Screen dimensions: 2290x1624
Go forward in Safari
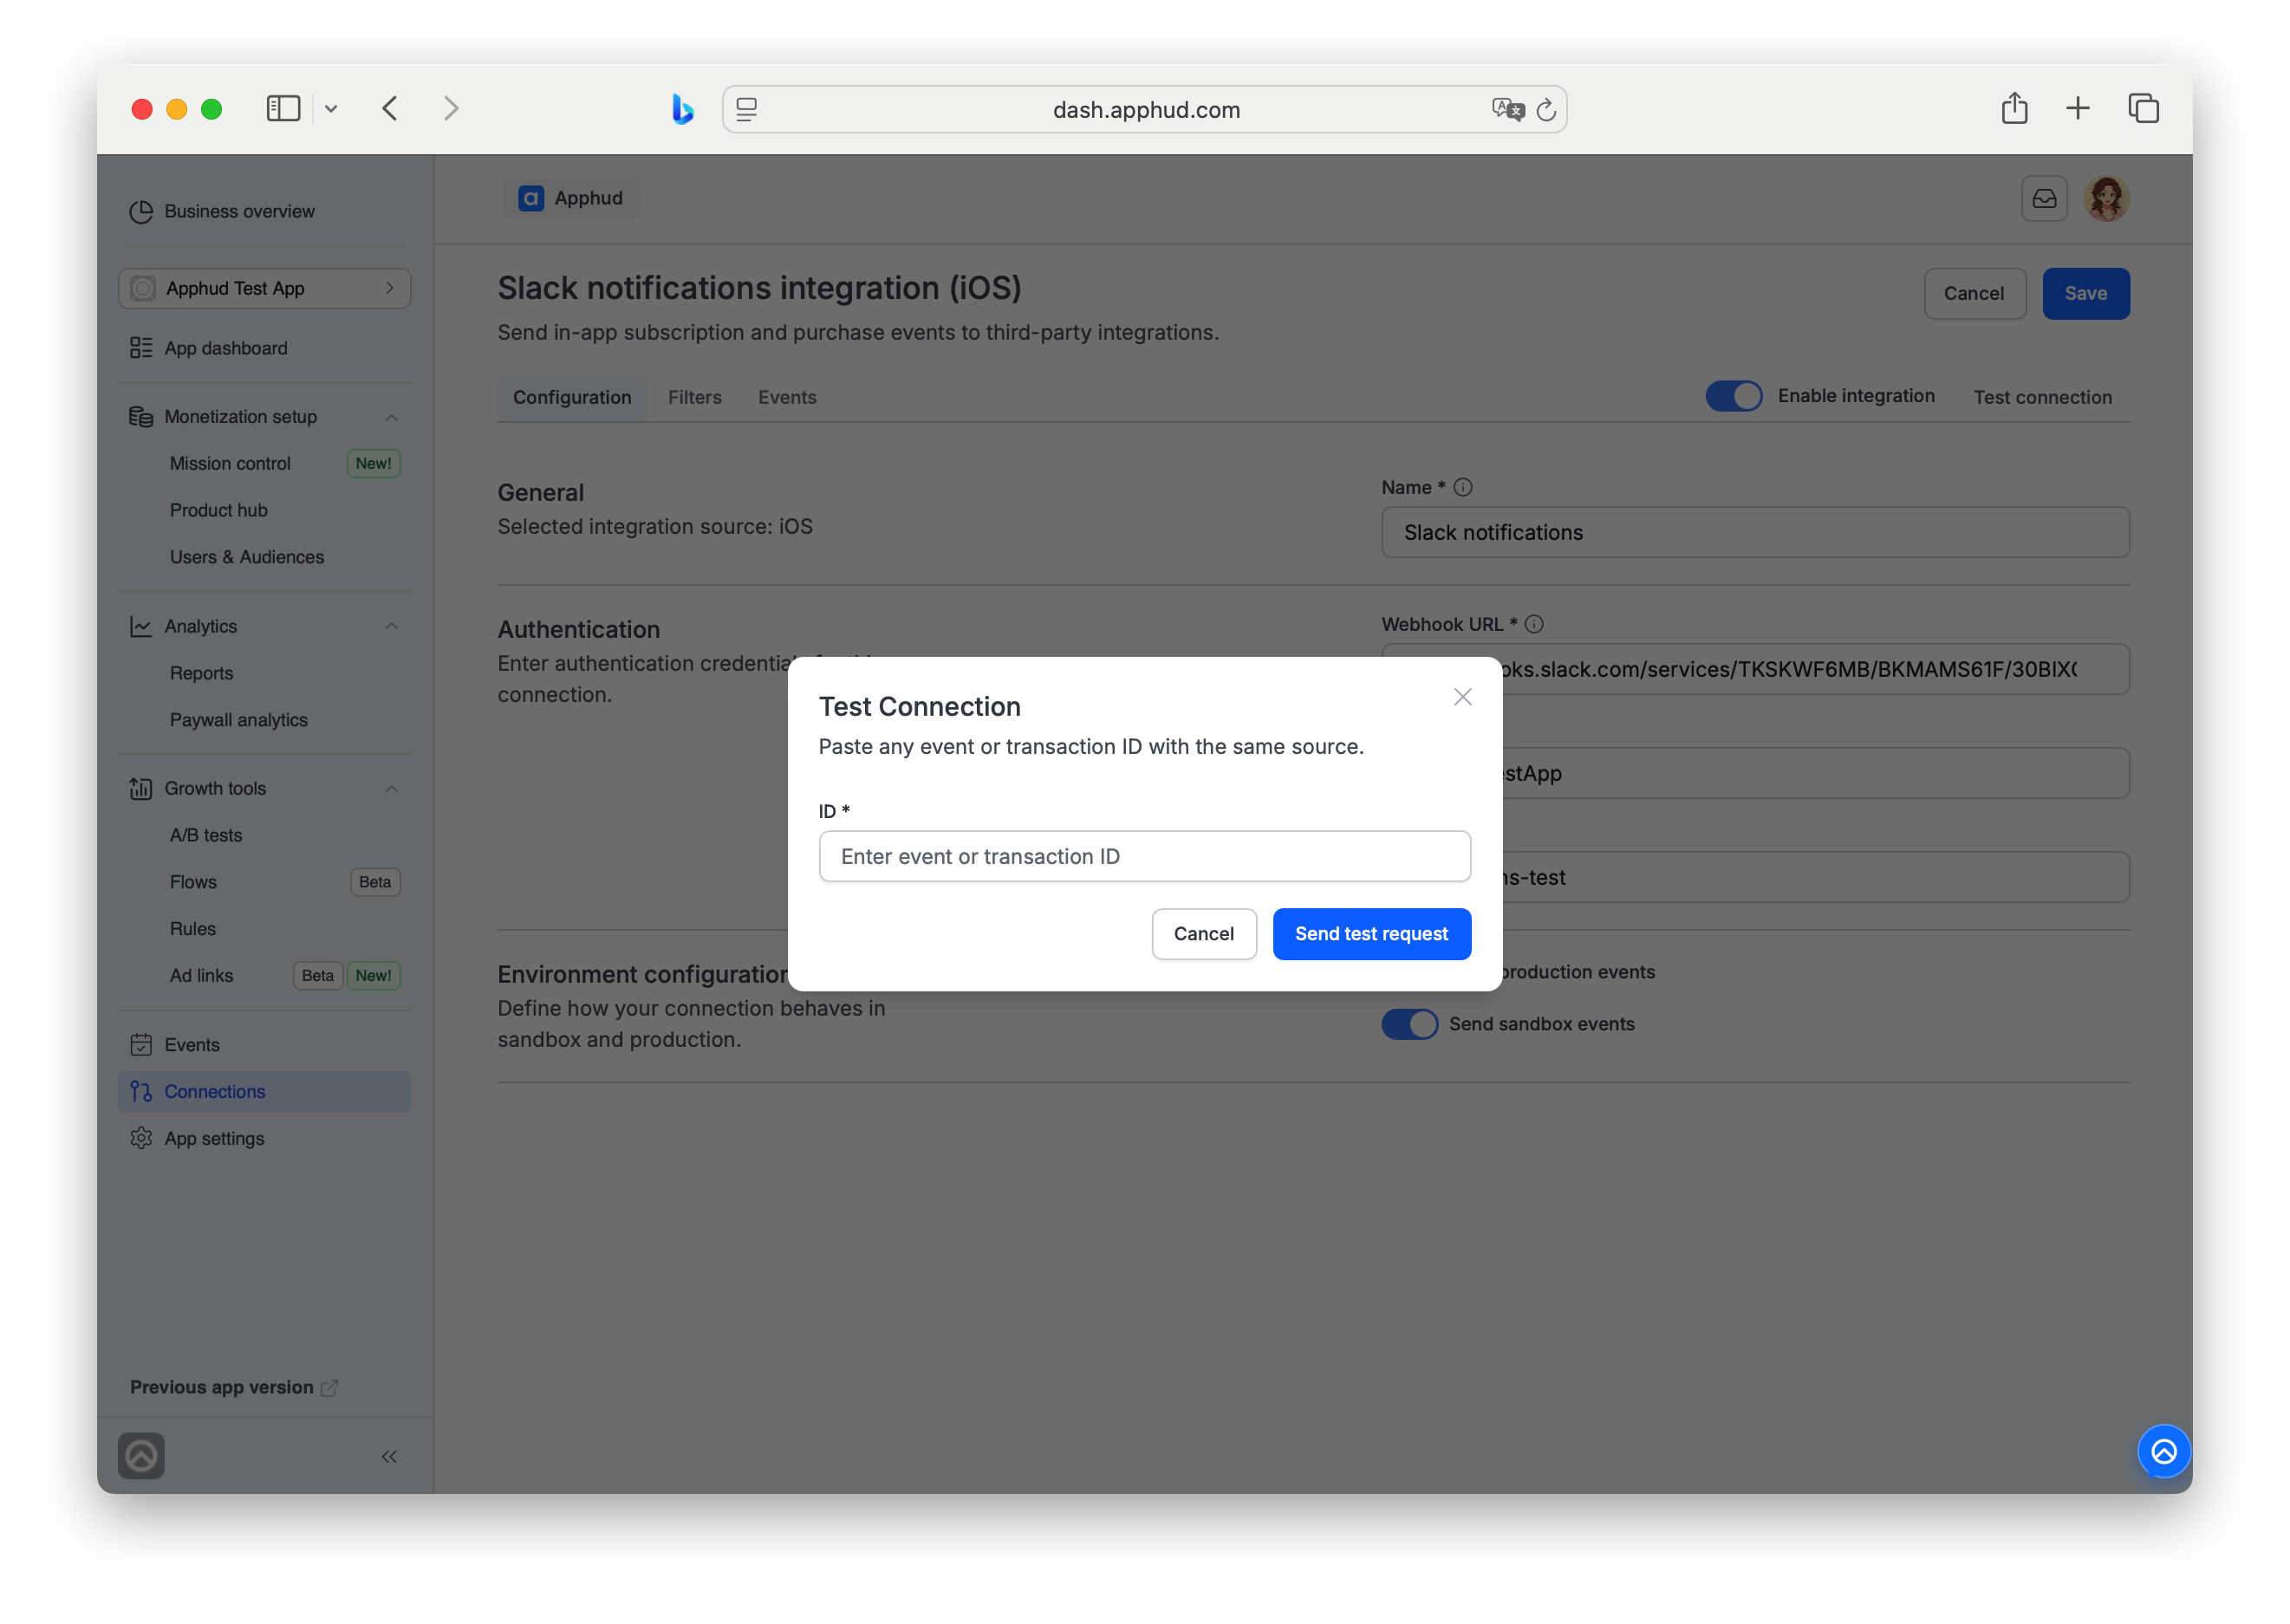451,109
